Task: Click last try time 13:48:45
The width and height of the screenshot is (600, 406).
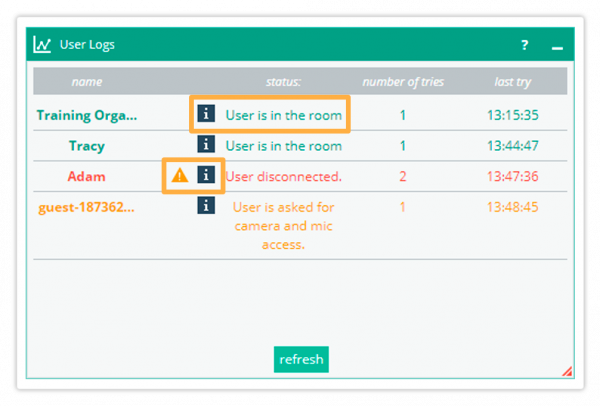Action: point(513,207)
